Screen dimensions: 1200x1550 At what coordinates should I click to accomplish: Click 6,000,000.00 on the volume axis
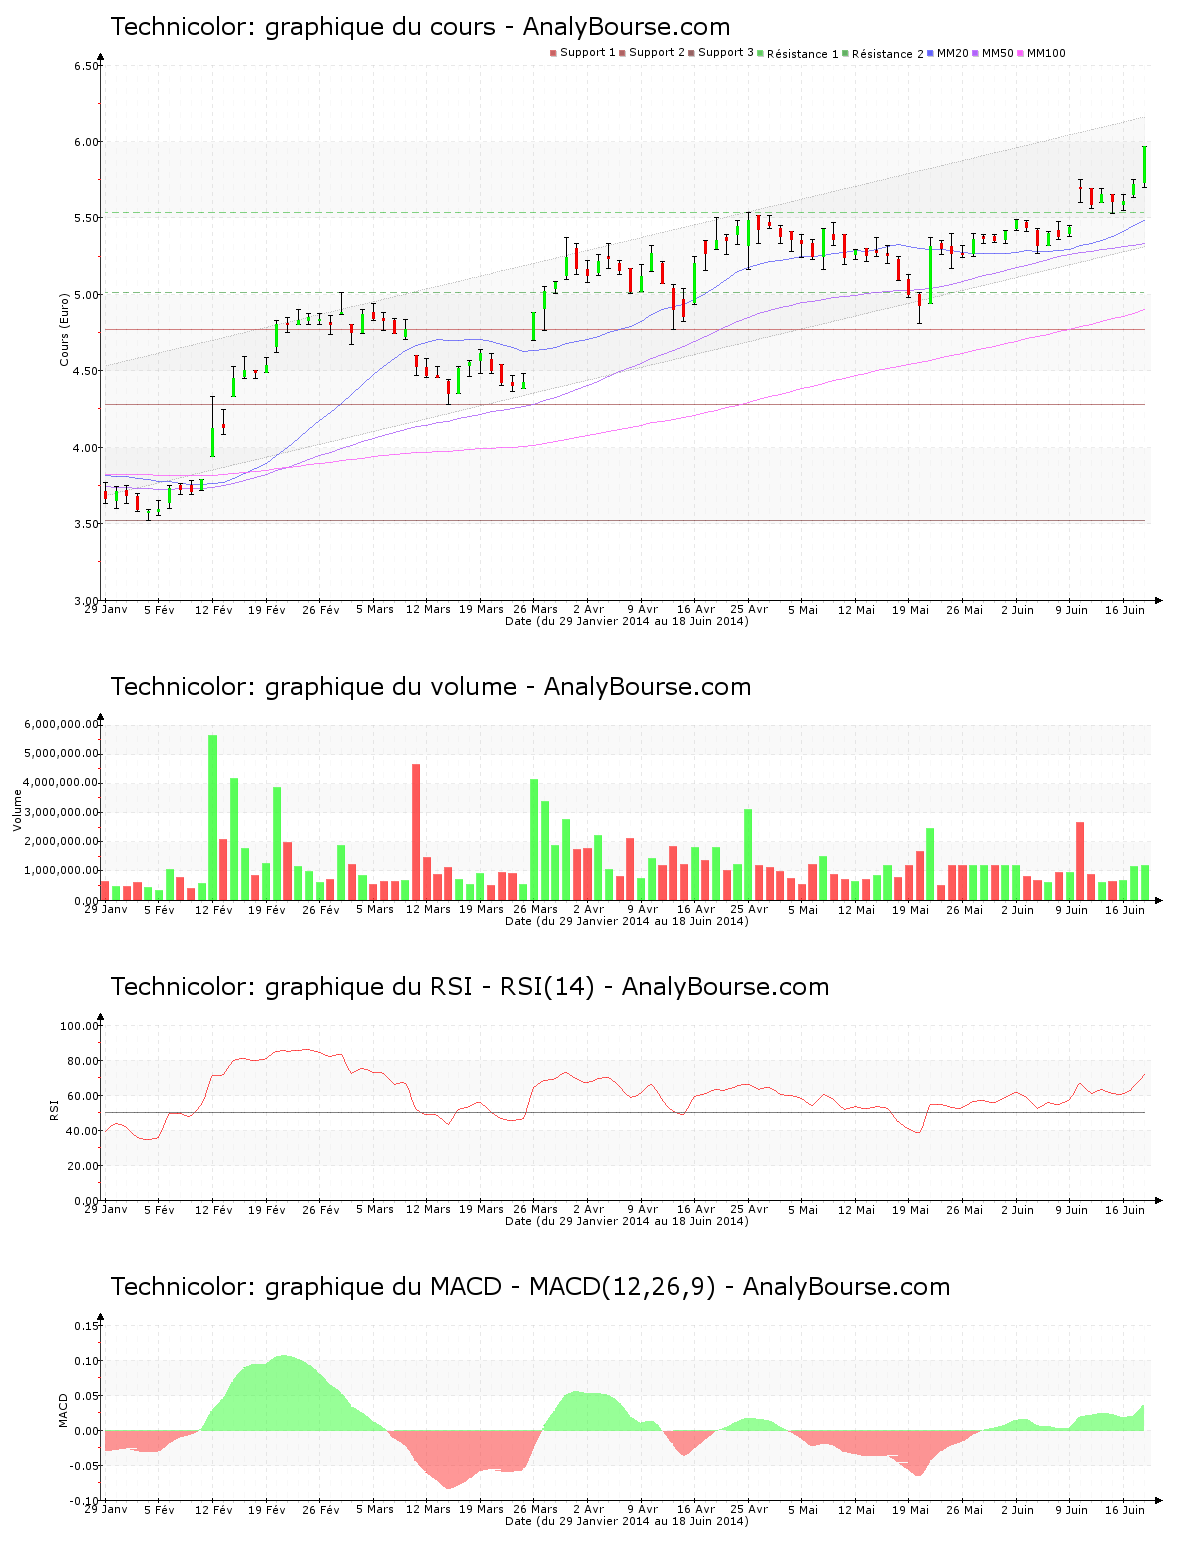pos(63,724)
